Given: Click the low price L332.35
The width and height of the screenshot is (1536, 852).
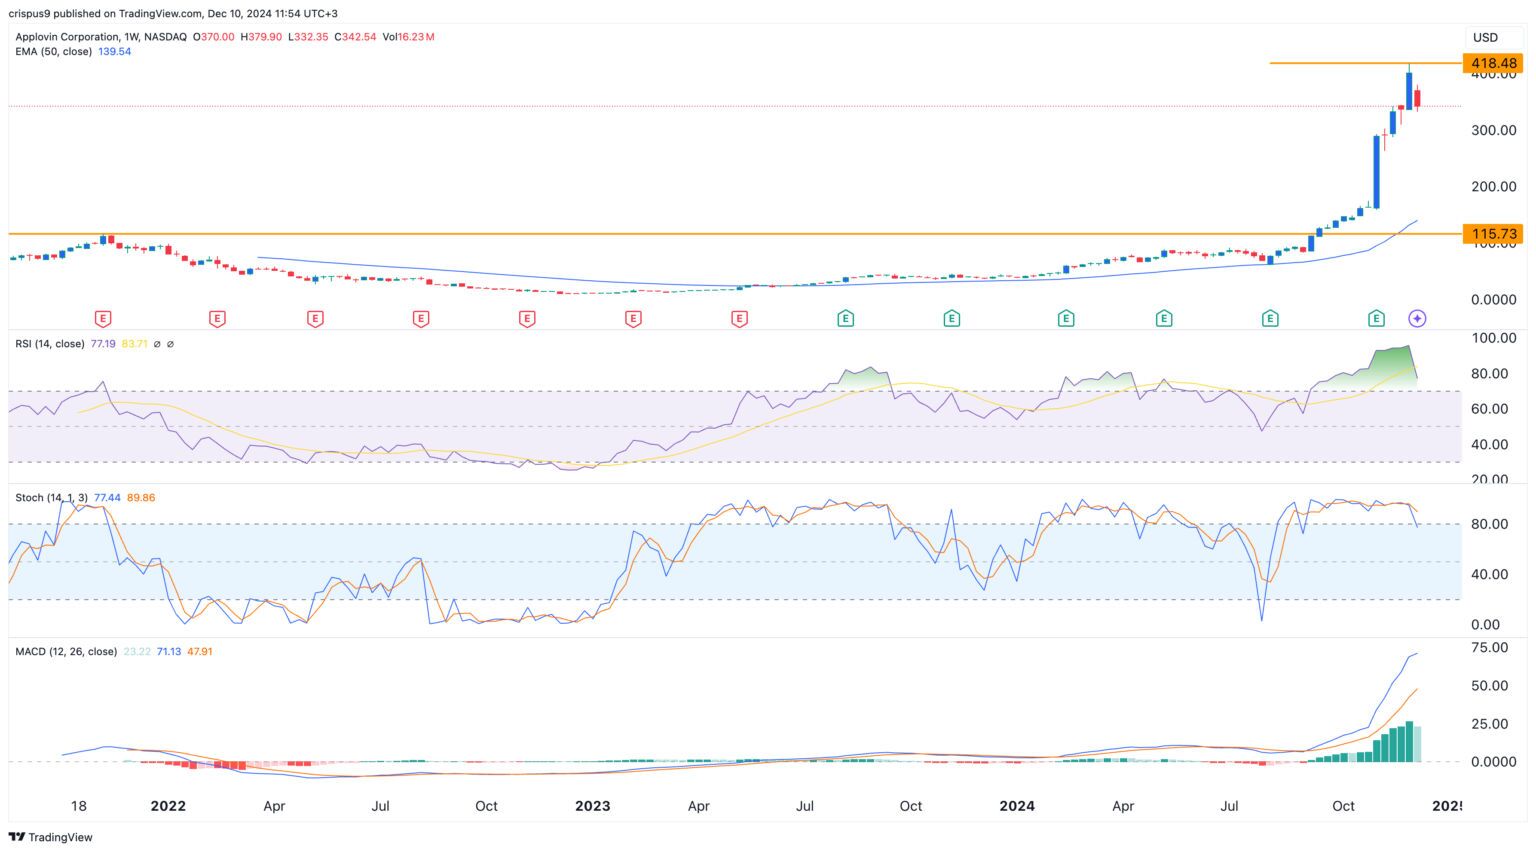Looking at the screenshot, I should (x=308, y=37).
